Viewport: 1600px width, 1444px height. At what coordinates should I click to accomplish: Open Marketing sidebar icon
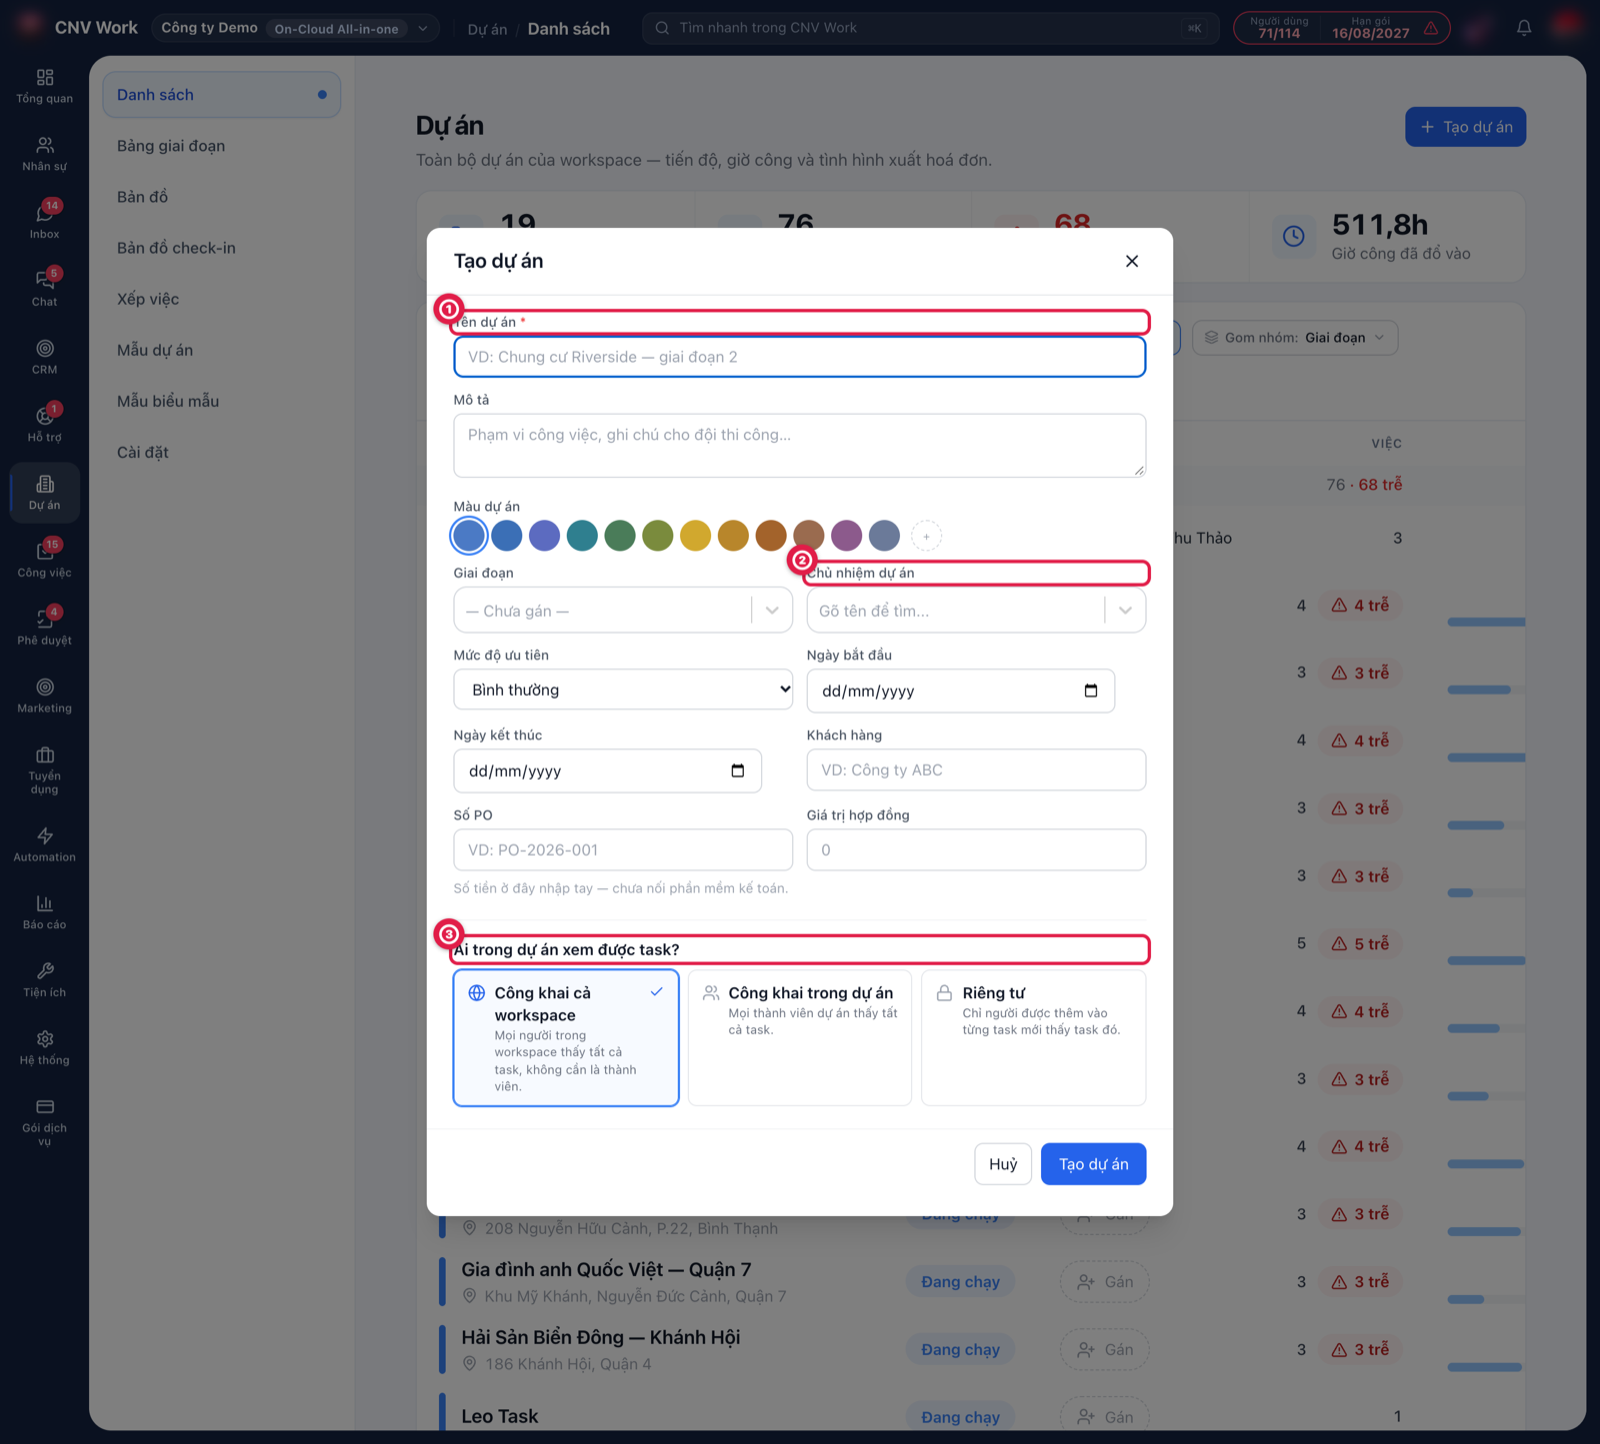[x=45, y=696]
